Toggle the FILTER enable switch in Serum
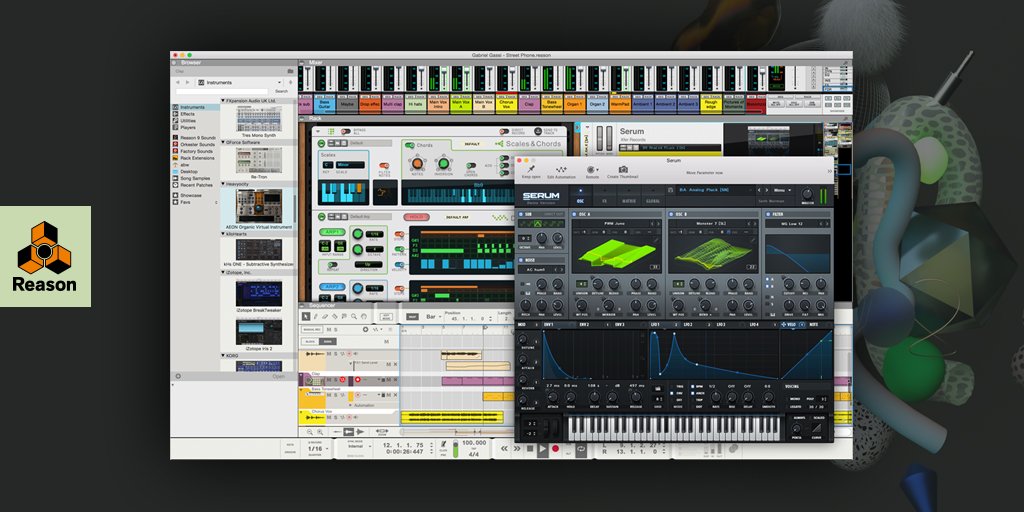The image size is (1024, 512). [768, 214]
